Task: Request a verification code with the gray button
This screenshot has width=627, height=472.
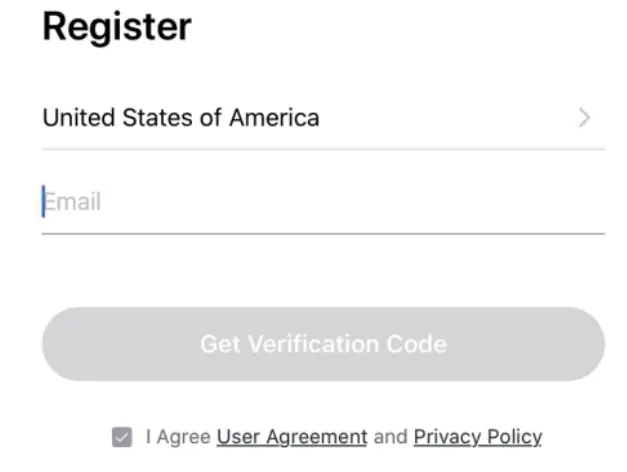Action: (322, 344)
